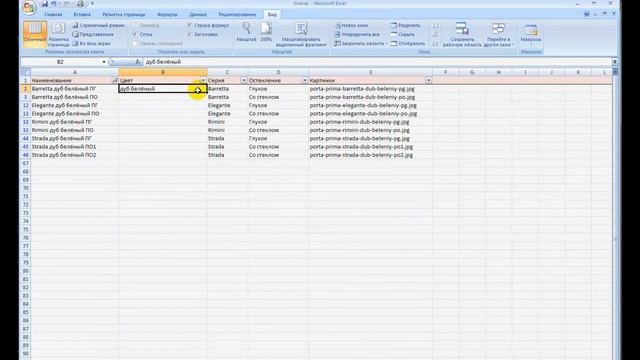Select Со стеклом cell in the Strada дуб белёный ПО1 row
The image size is (640, 360).
coord(278,147)
